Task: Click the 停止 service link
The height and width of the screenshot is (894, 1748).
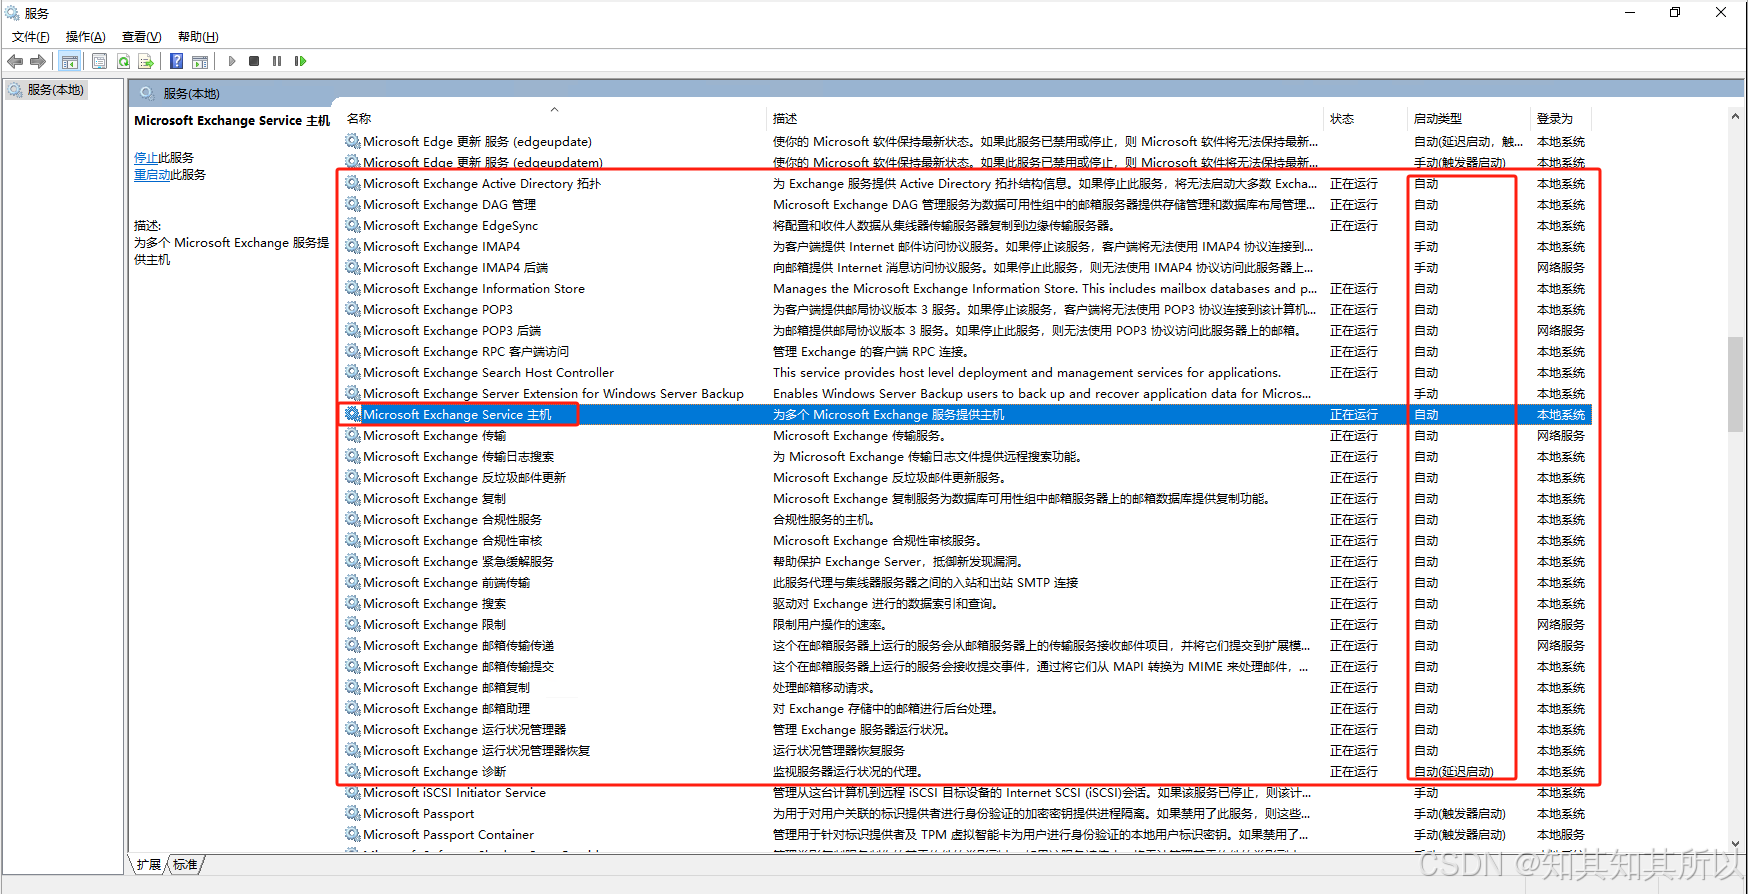Action: coord(146,157)
